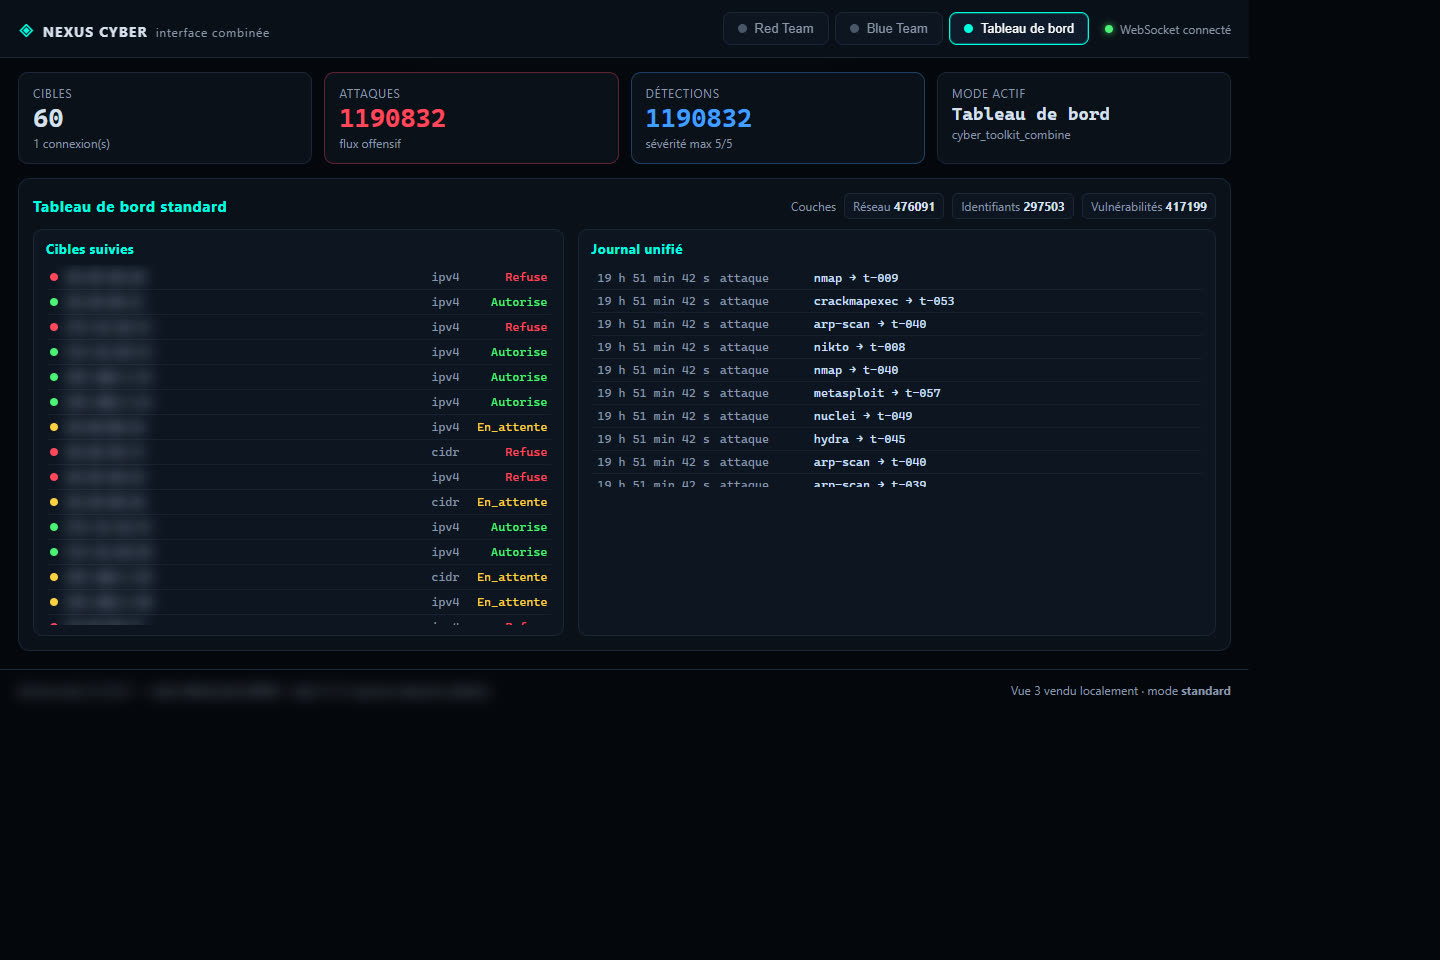Open the Réseau 476091 layer chip

pyautogui.click(x=894, y=206)
